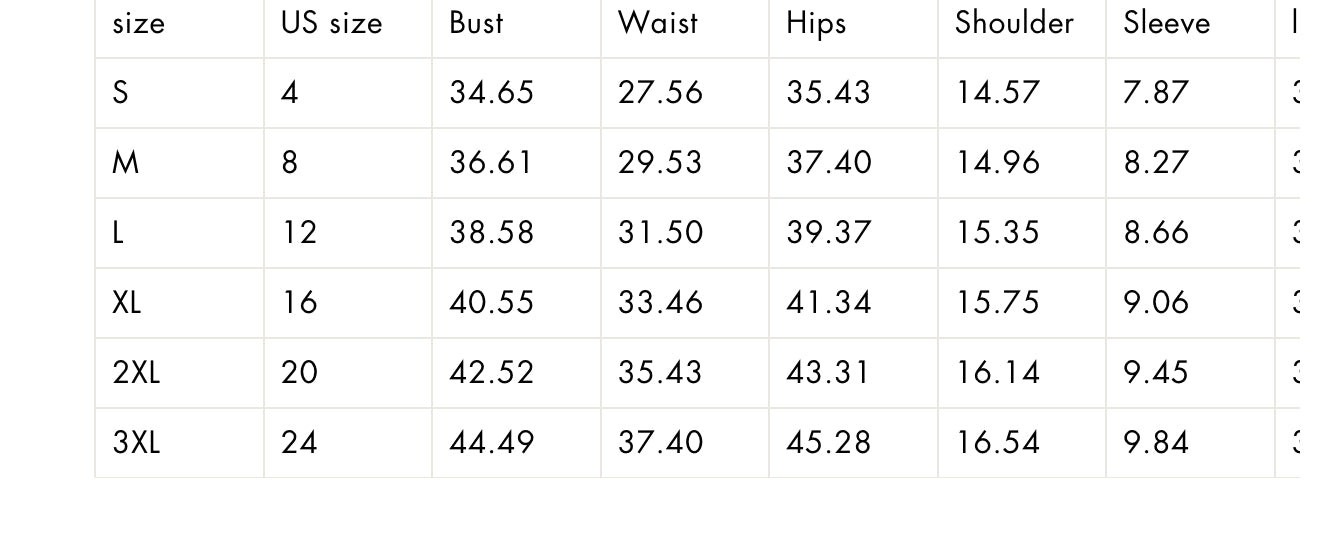The image size is (1334, 537).
Task: Click the Hips column header
Action: coord(816,24)
